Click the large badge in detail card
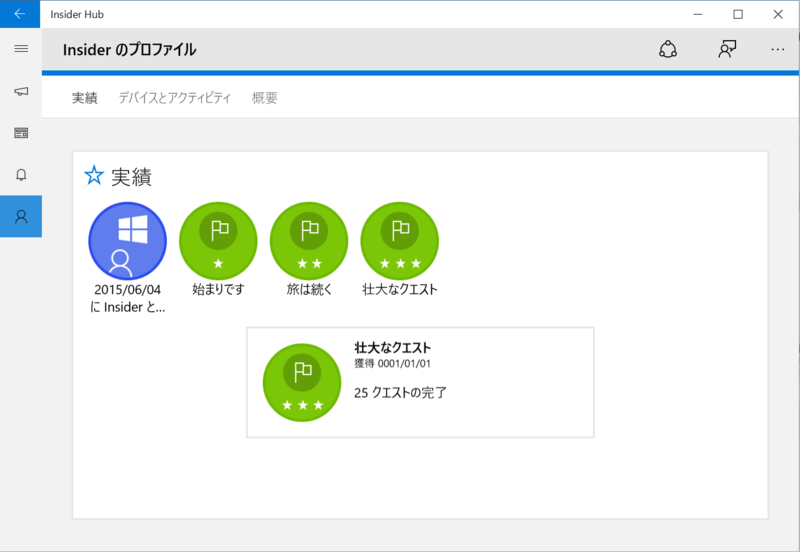800x552 pixels. (x=302, y=383)
